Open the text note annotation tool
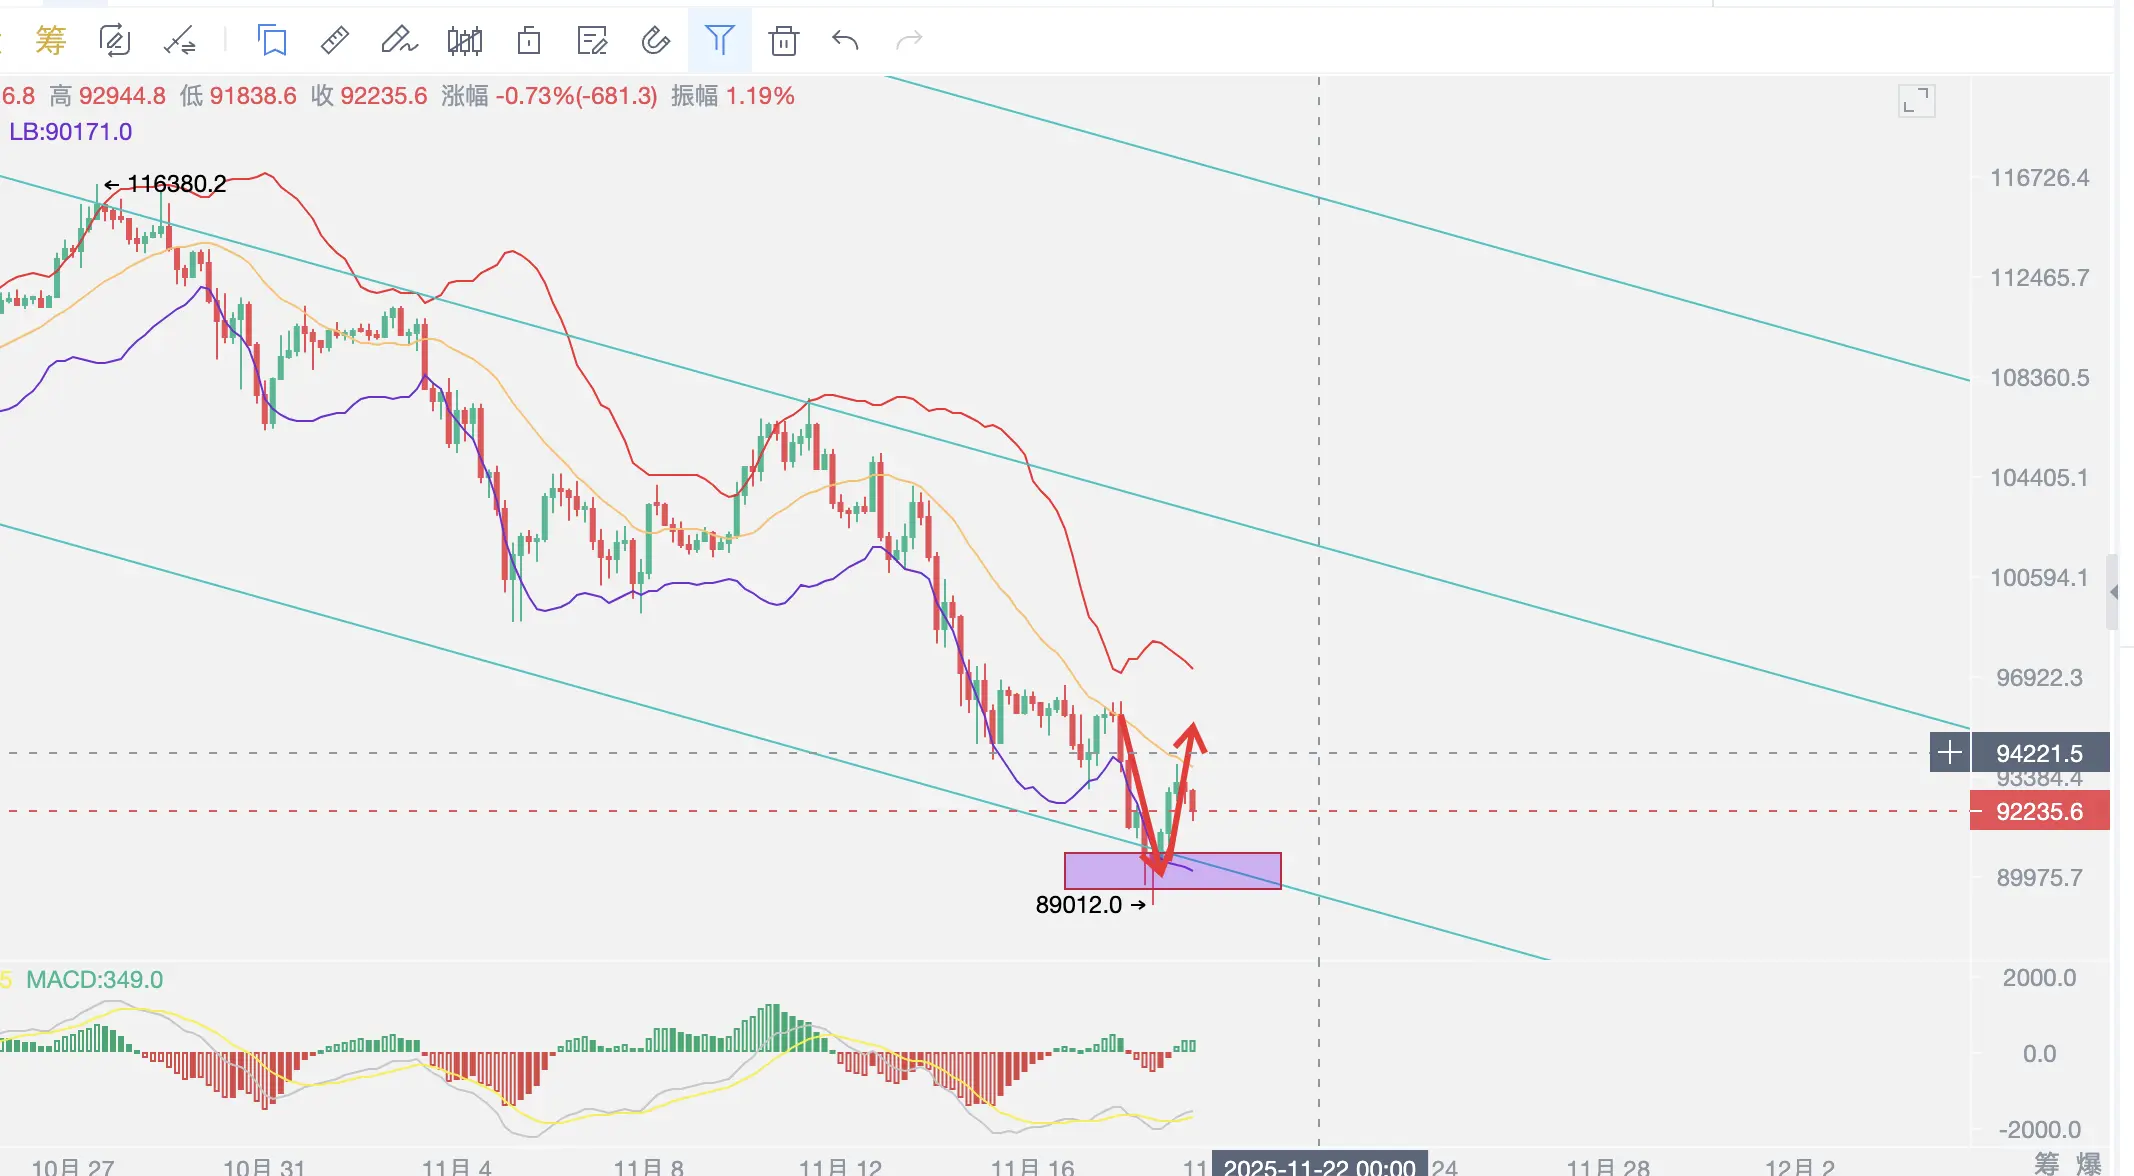Image resolution: width=2134 pixels, height=1176 pixels. (x=592, y=41)
